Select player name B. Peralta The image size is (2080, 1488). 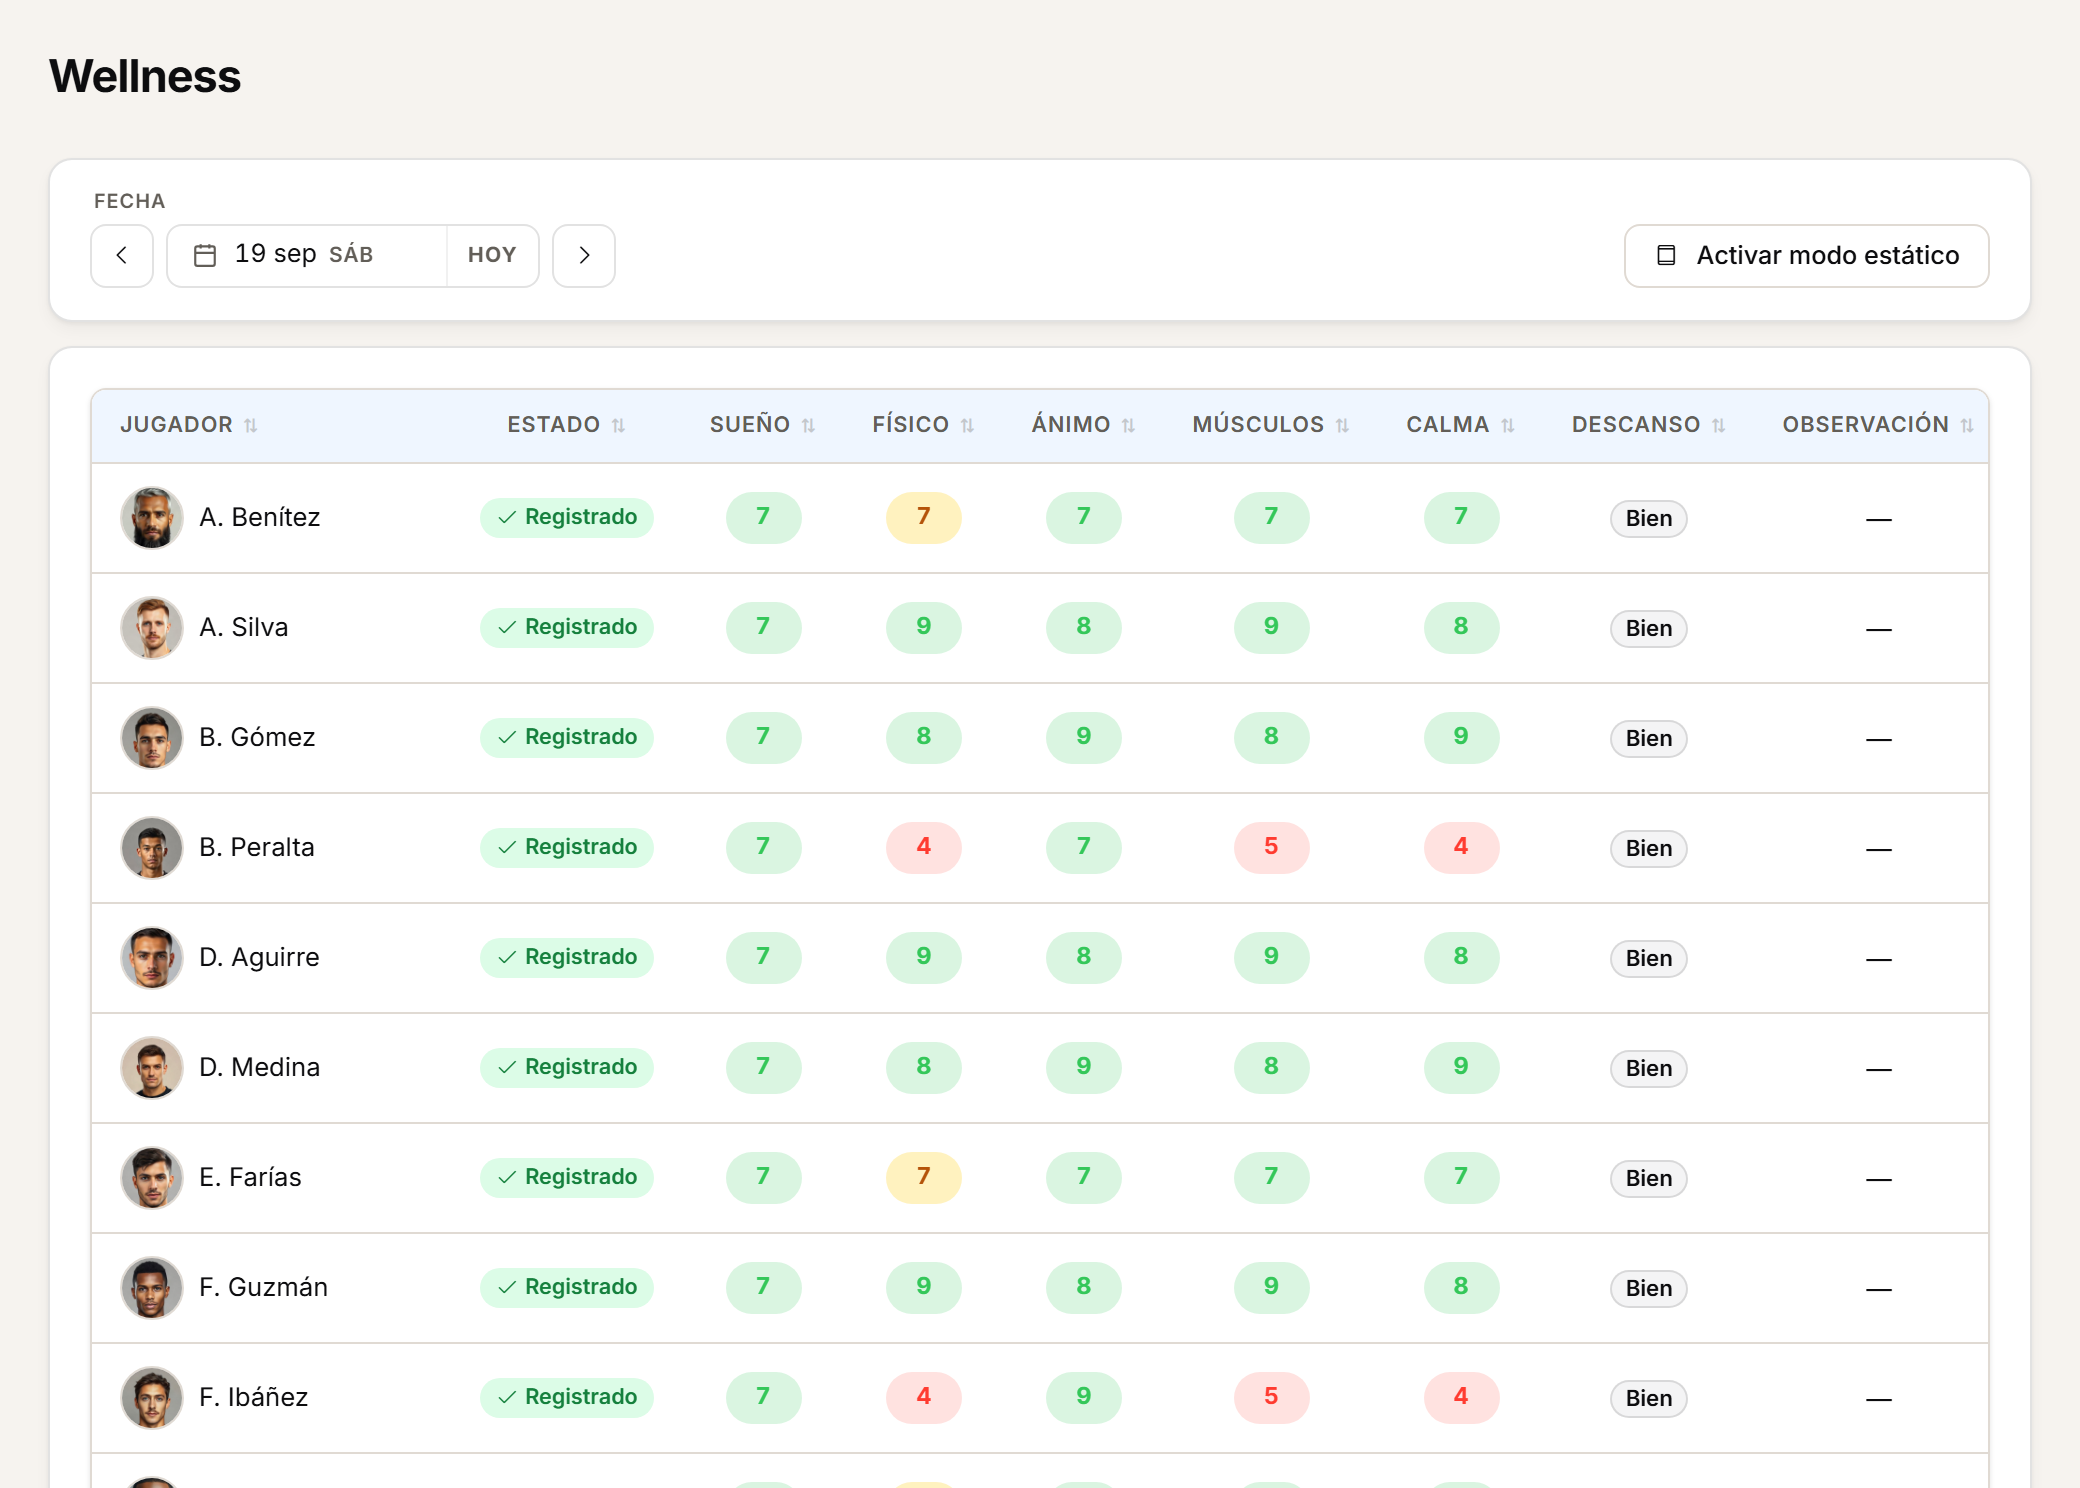(257, 847)
